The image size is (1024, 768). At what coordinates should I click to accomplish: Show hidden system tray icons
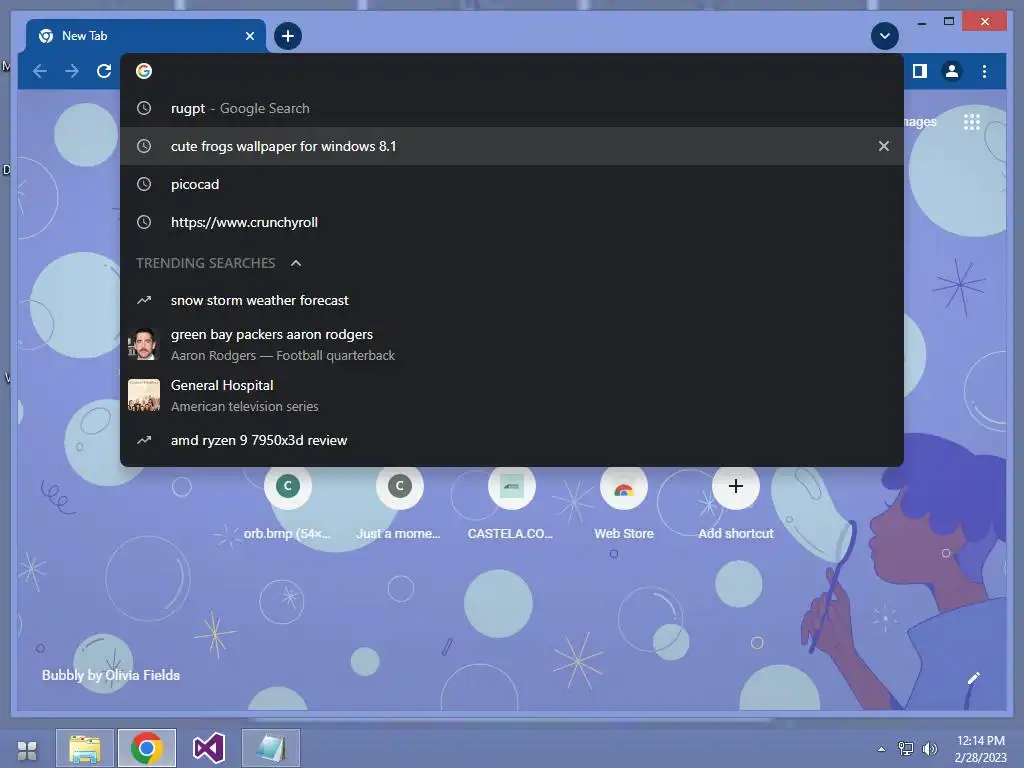881,749
